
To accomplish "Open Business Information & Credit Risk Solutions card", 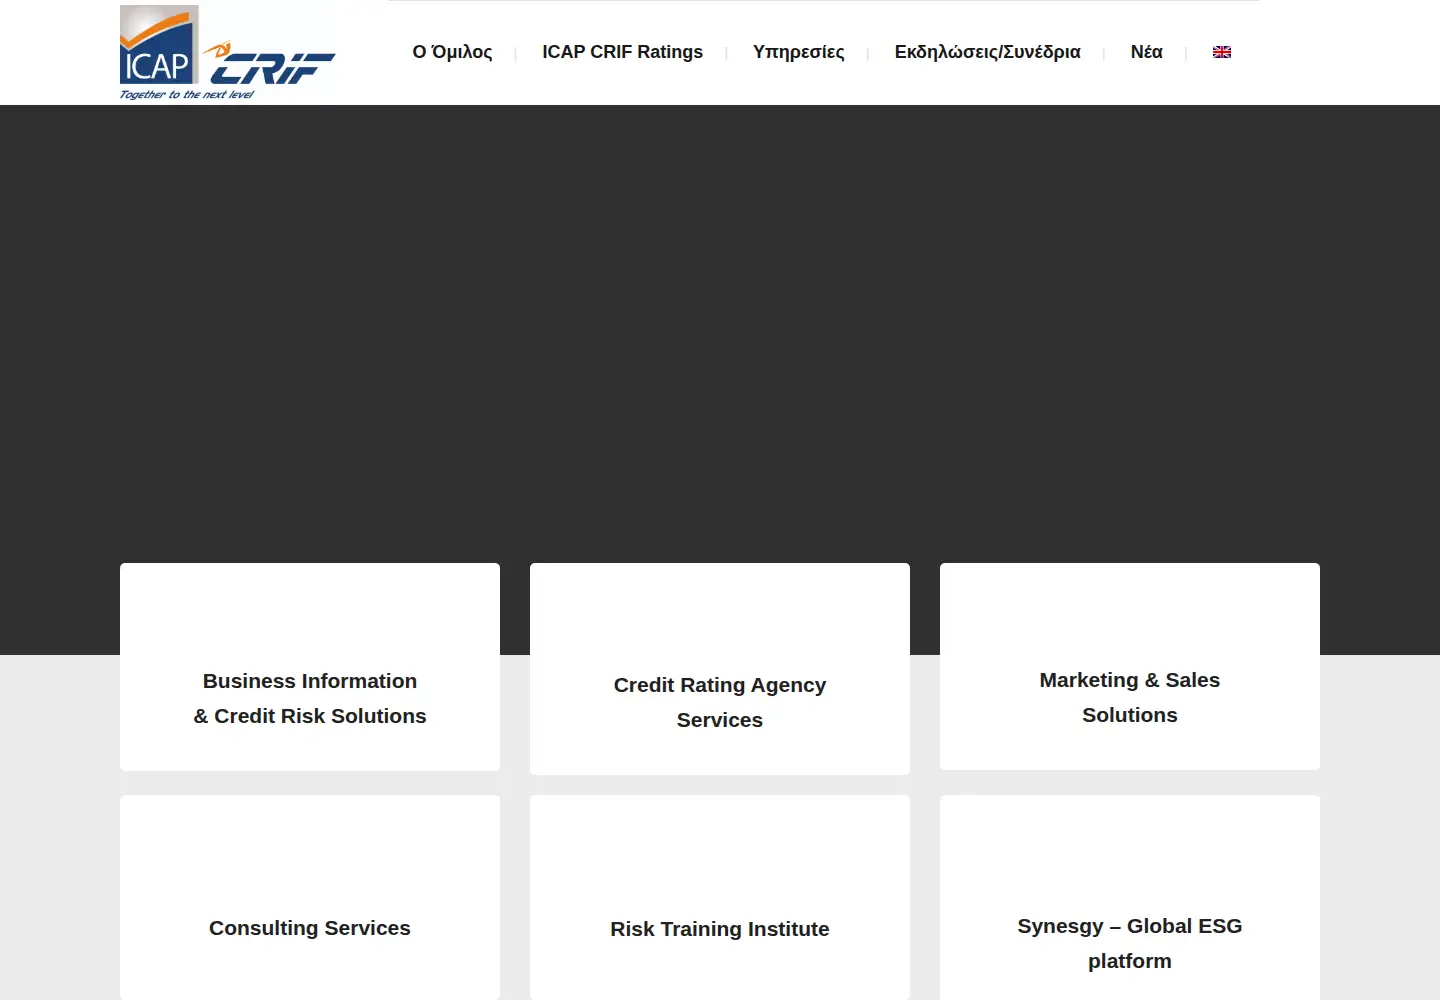I will pyautogui.click(x=310, y=667).
